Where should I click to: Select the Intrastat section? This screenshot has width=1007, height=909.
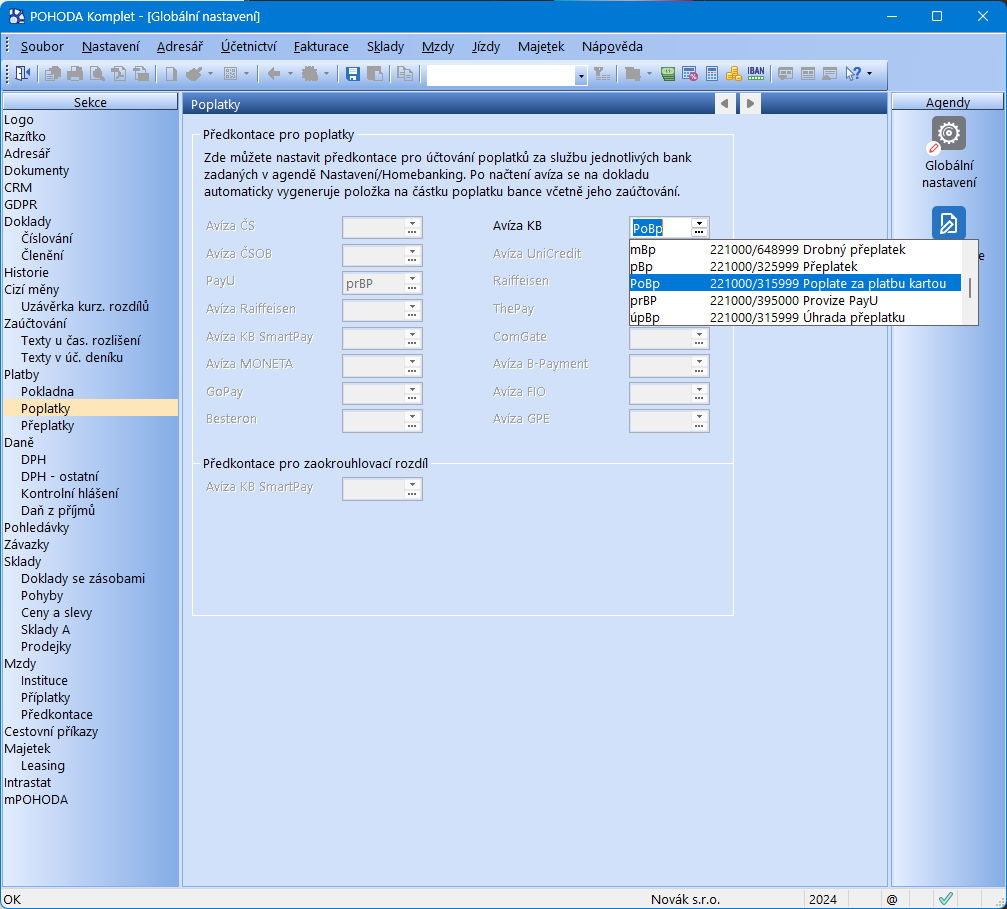pos(27,782)
